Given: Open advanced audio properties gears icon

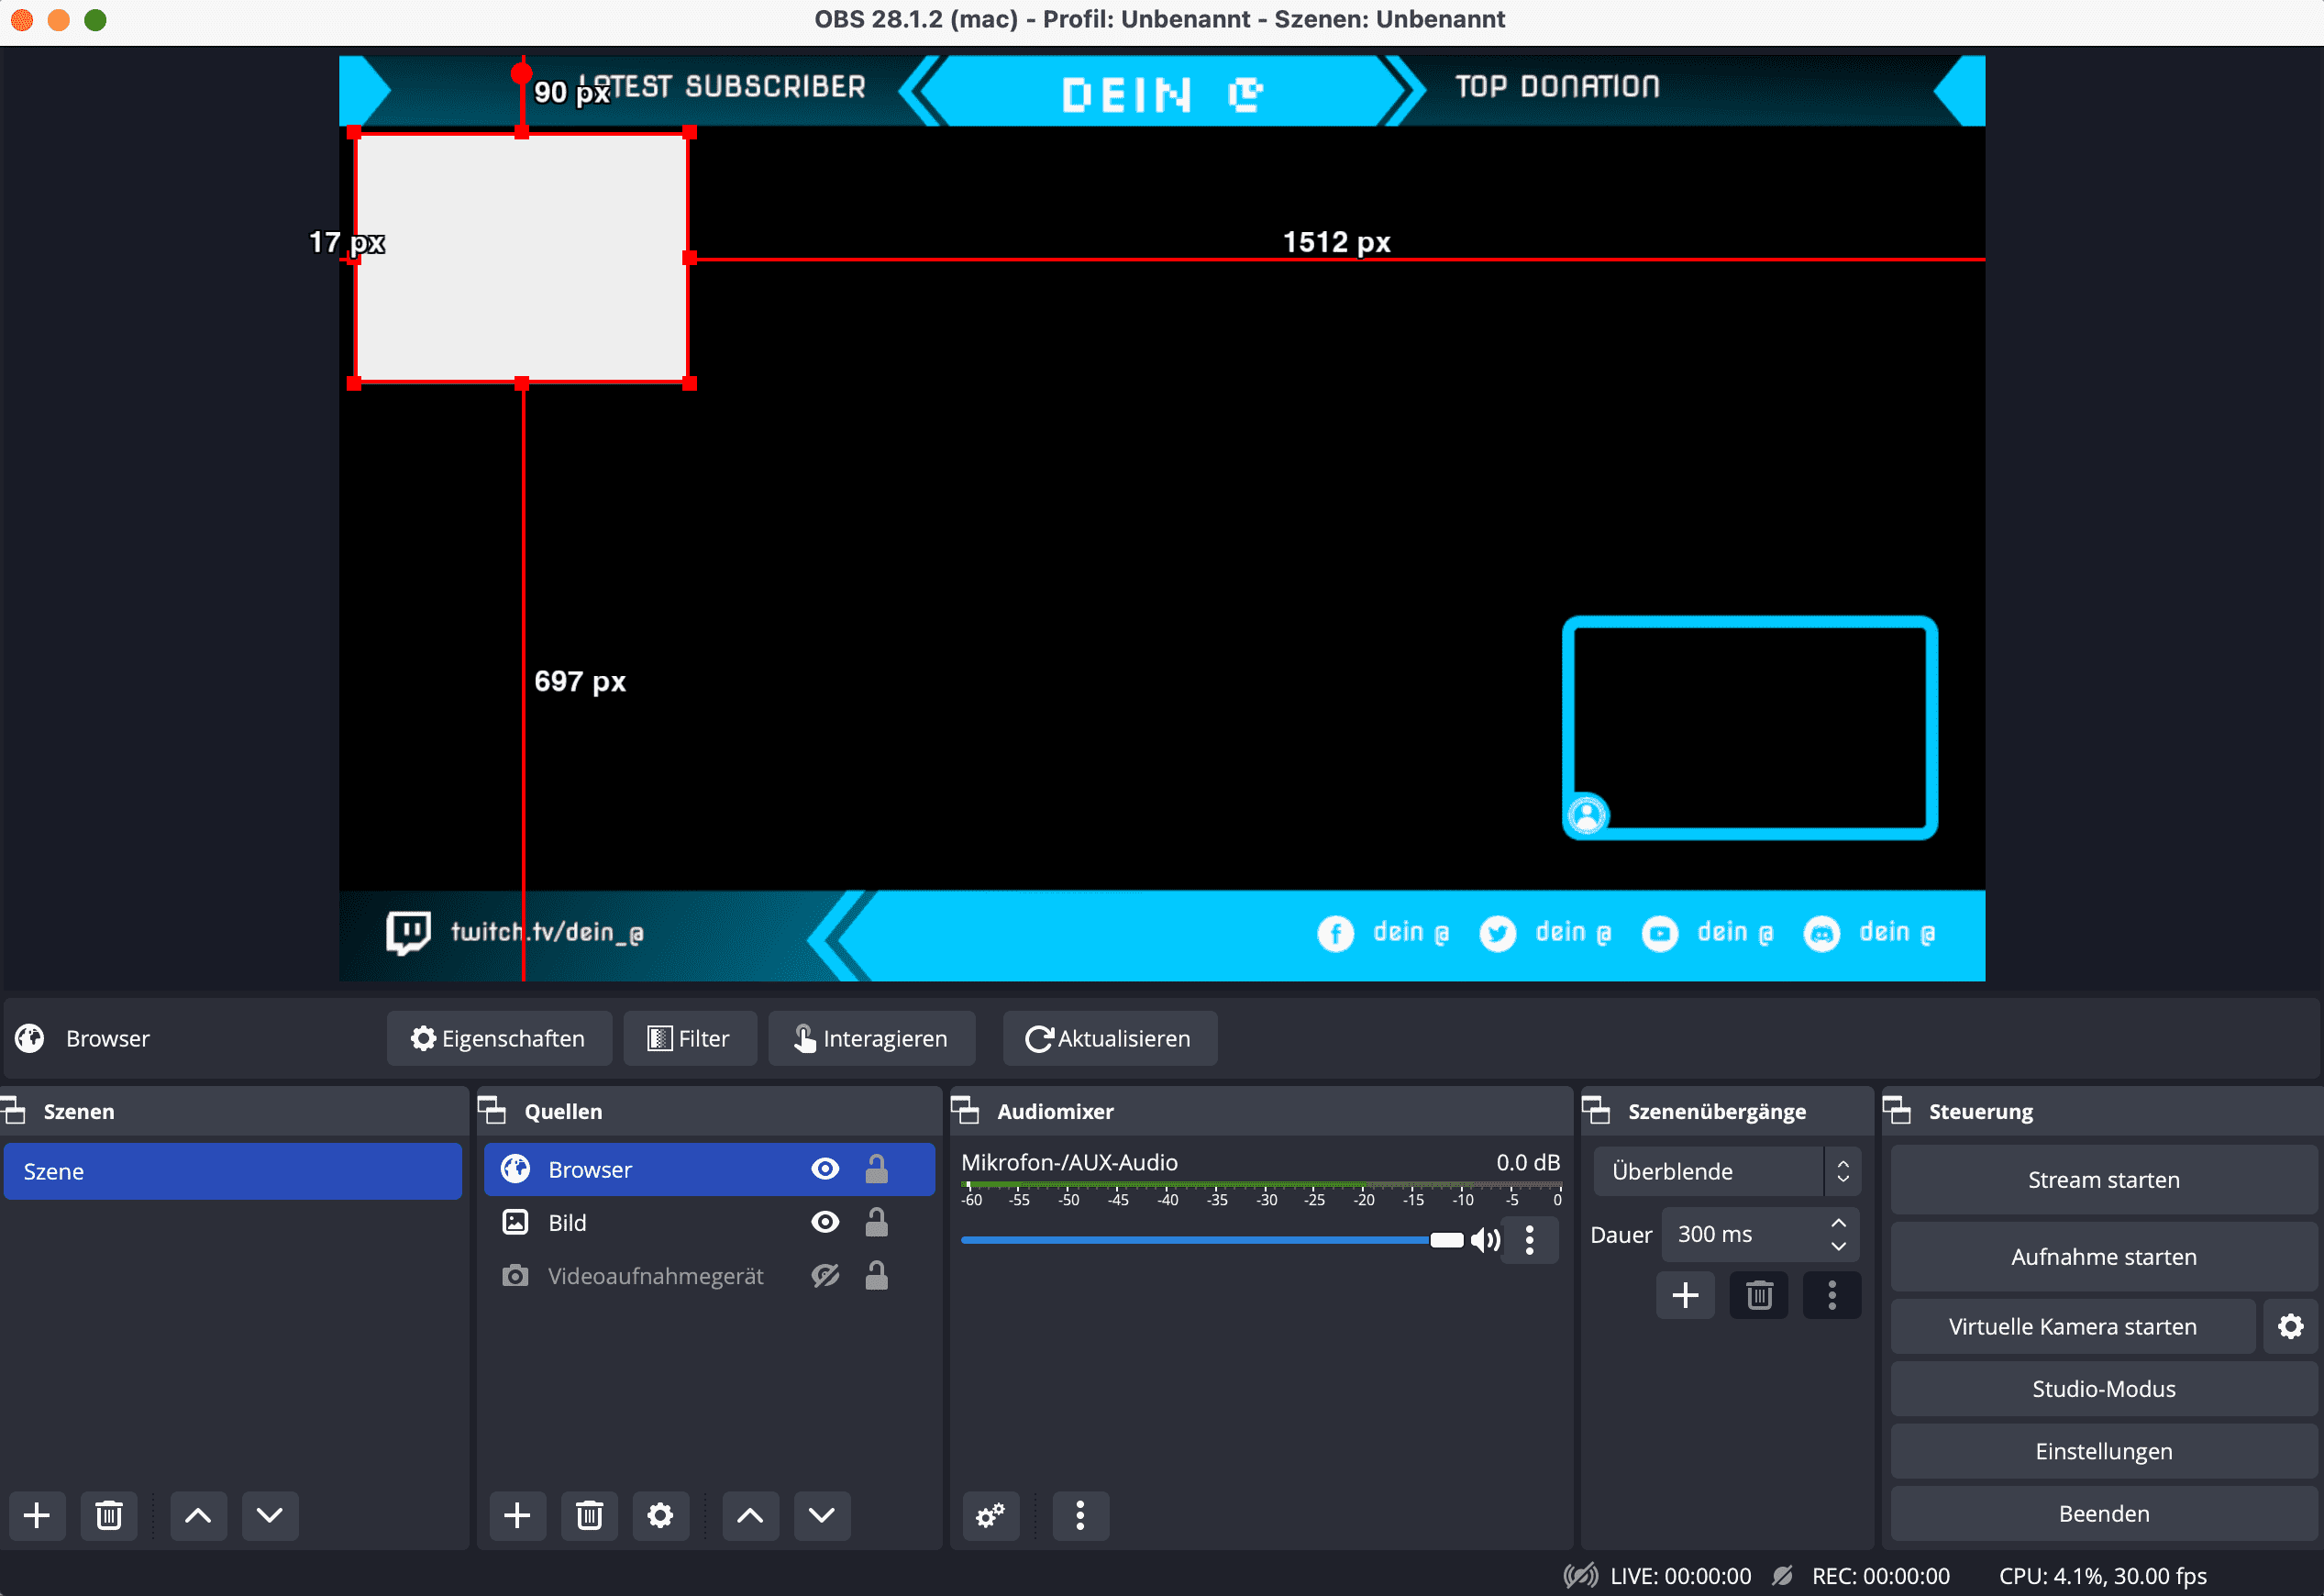Looking at the screenshot, I should [x=990, y=1515].
